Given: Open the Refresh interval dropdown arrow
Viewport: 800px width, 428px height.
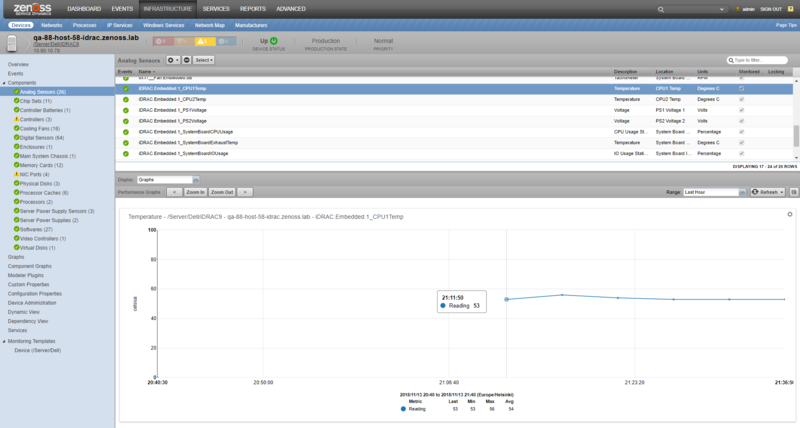Looking at the screenshot, I should point(782,192).
